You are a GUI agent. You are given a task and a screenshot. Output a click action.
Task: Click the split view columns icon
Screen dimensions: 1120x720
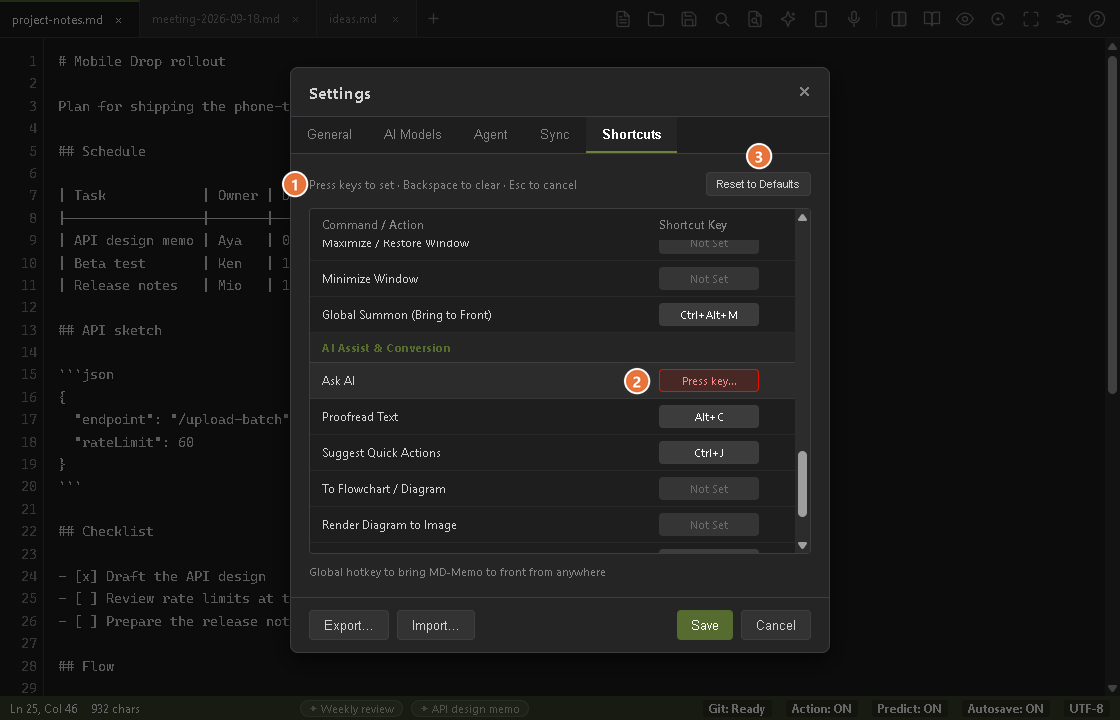point(899,19)
